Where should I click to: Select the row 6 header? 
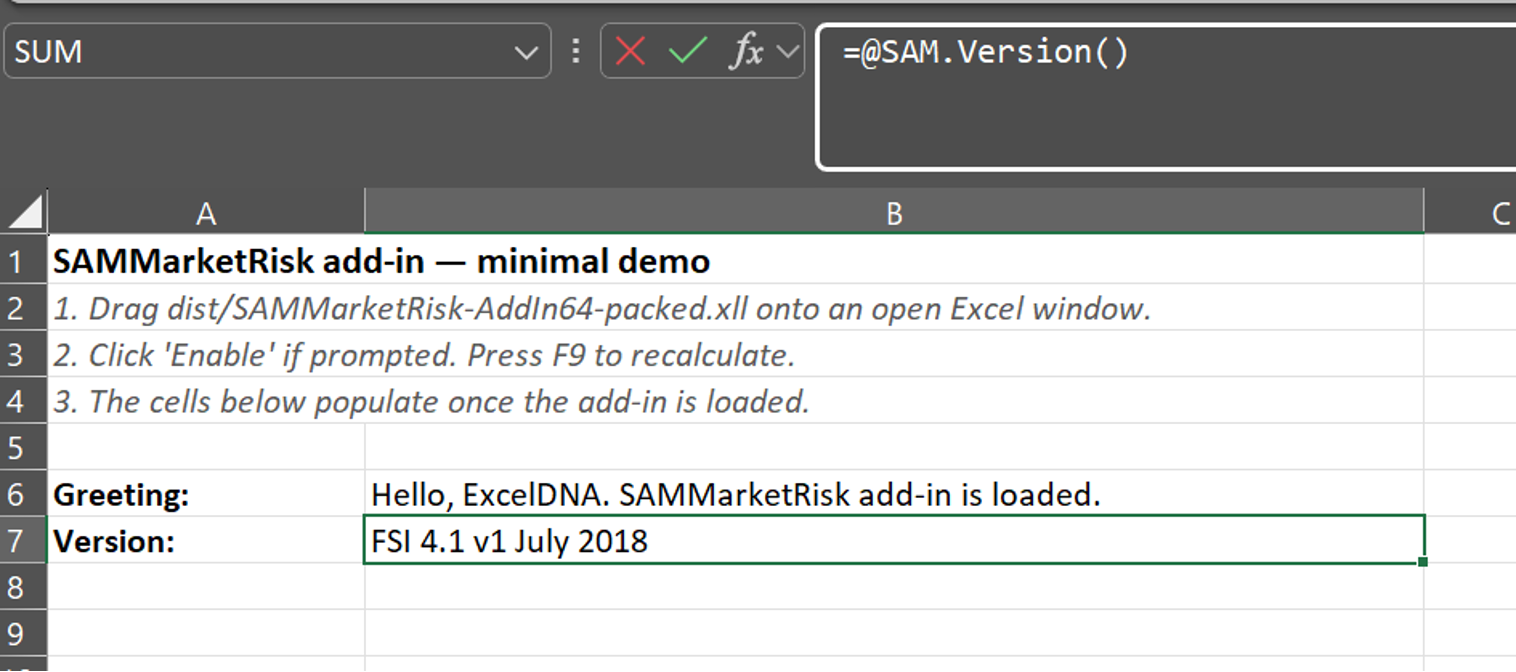(x=23, y=493)
